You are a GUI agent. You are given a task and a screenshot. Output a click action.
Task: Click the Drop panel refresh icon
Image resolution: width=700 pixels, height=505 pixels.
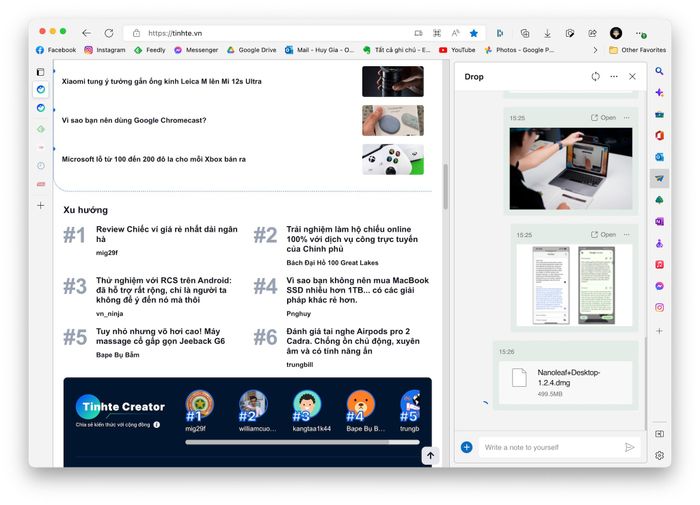click(595, 77)
